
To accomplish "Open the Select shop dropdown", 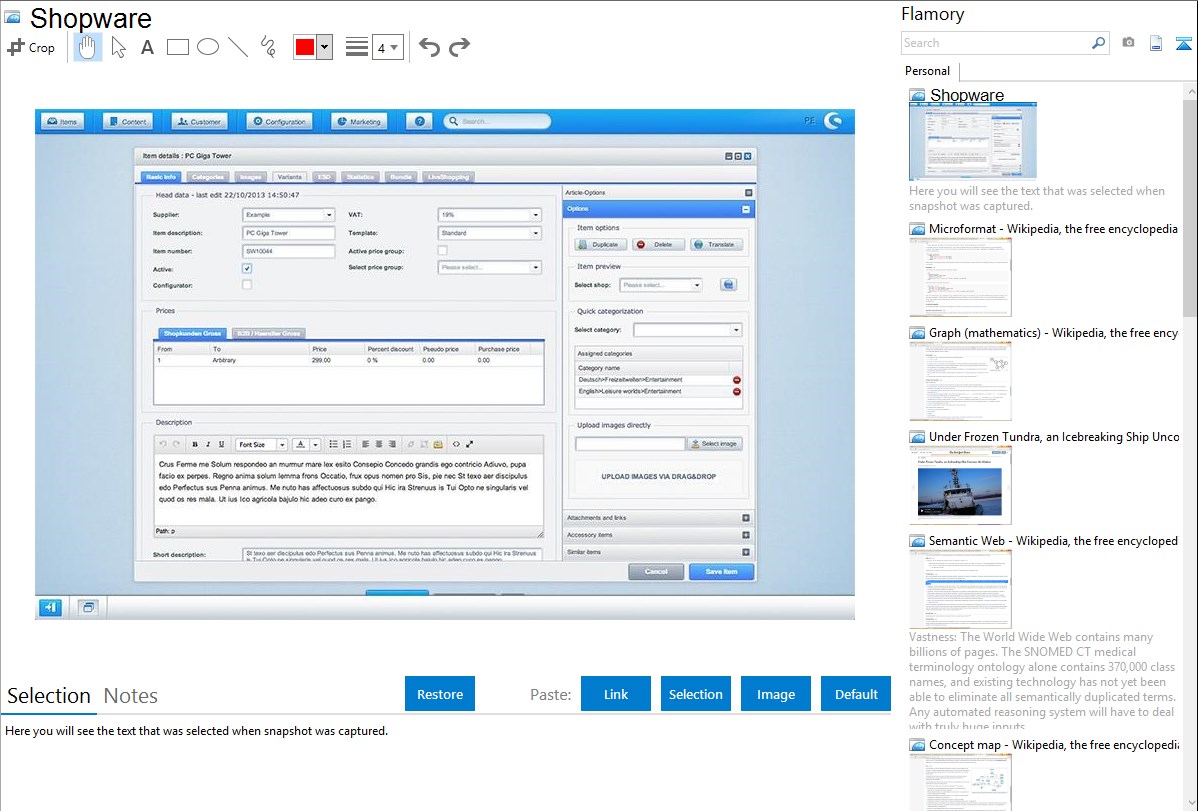I will click(x=660, y=285).
